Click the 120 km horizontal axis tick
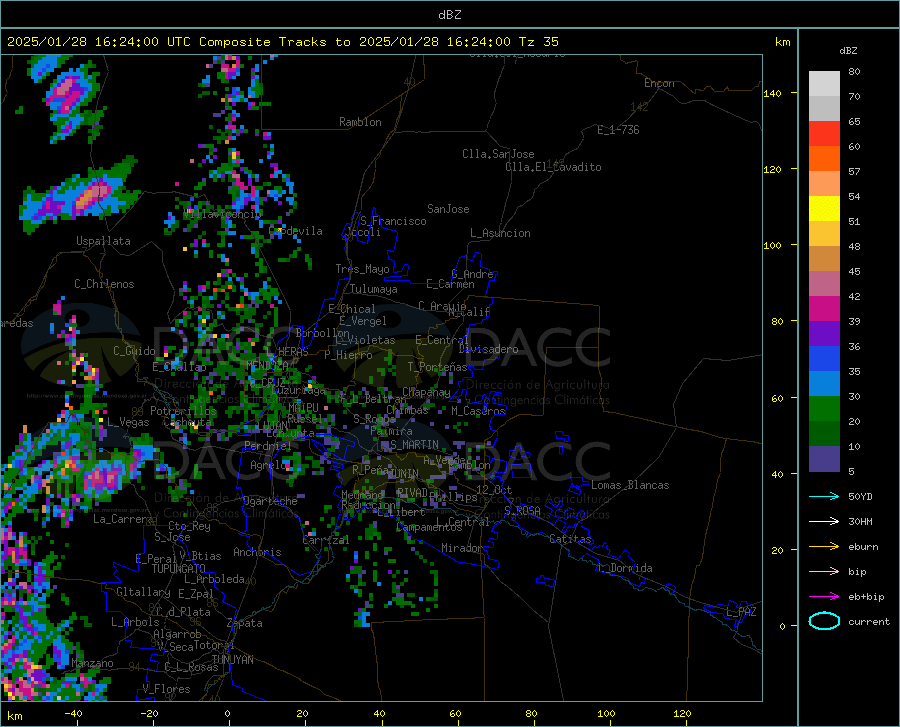This screenshot has height=727, width=900. pyautogui.click(x=682, y=713)
